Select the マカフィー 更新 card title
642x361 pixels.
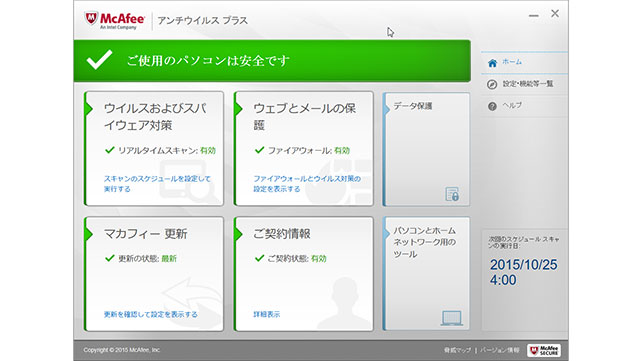tap(145, 234)
